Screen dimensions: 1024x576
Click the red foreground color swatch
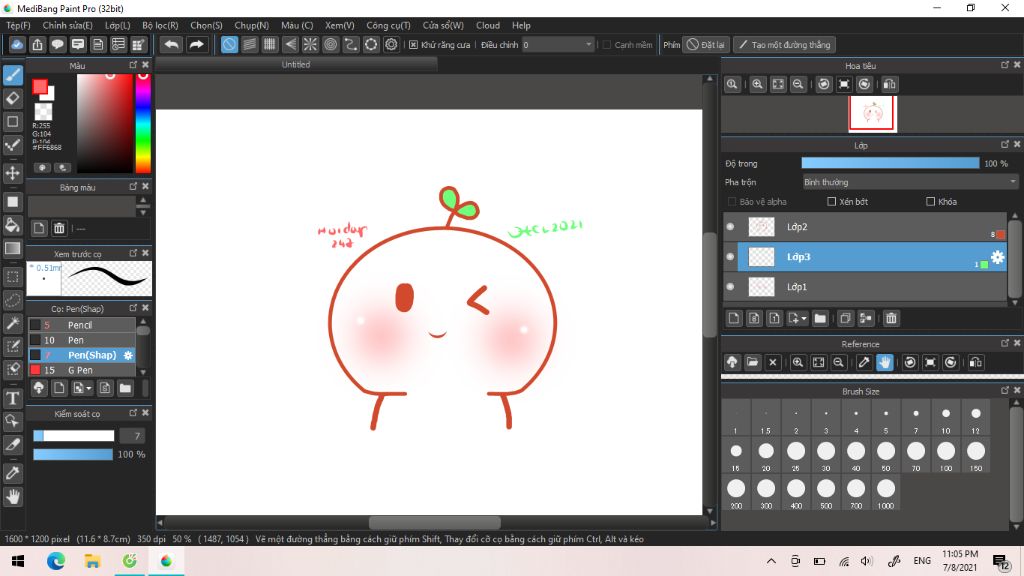[40, 86]
